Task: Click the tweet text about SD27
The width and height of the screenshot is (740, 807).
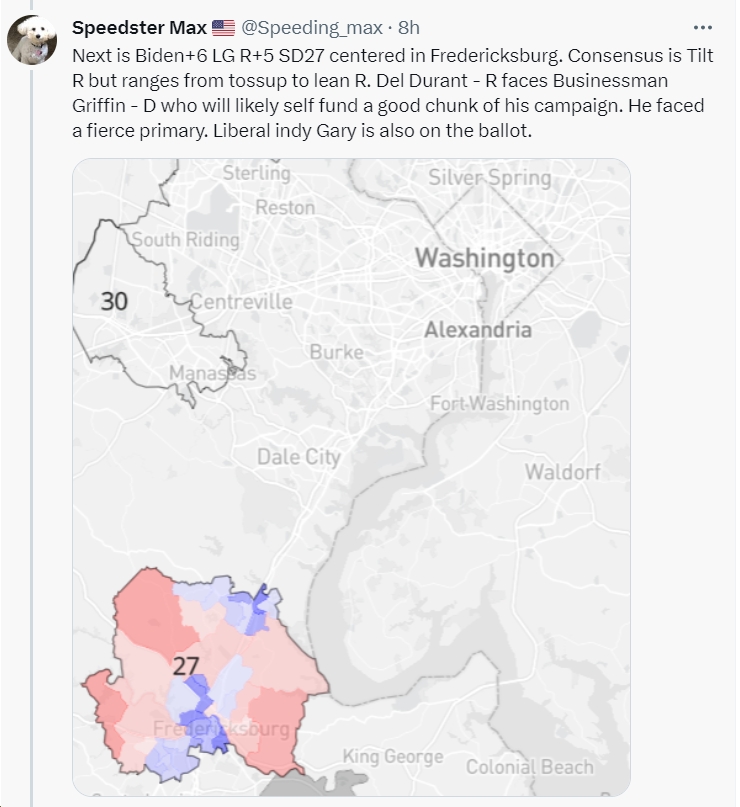Action: (x=393, y=93)
